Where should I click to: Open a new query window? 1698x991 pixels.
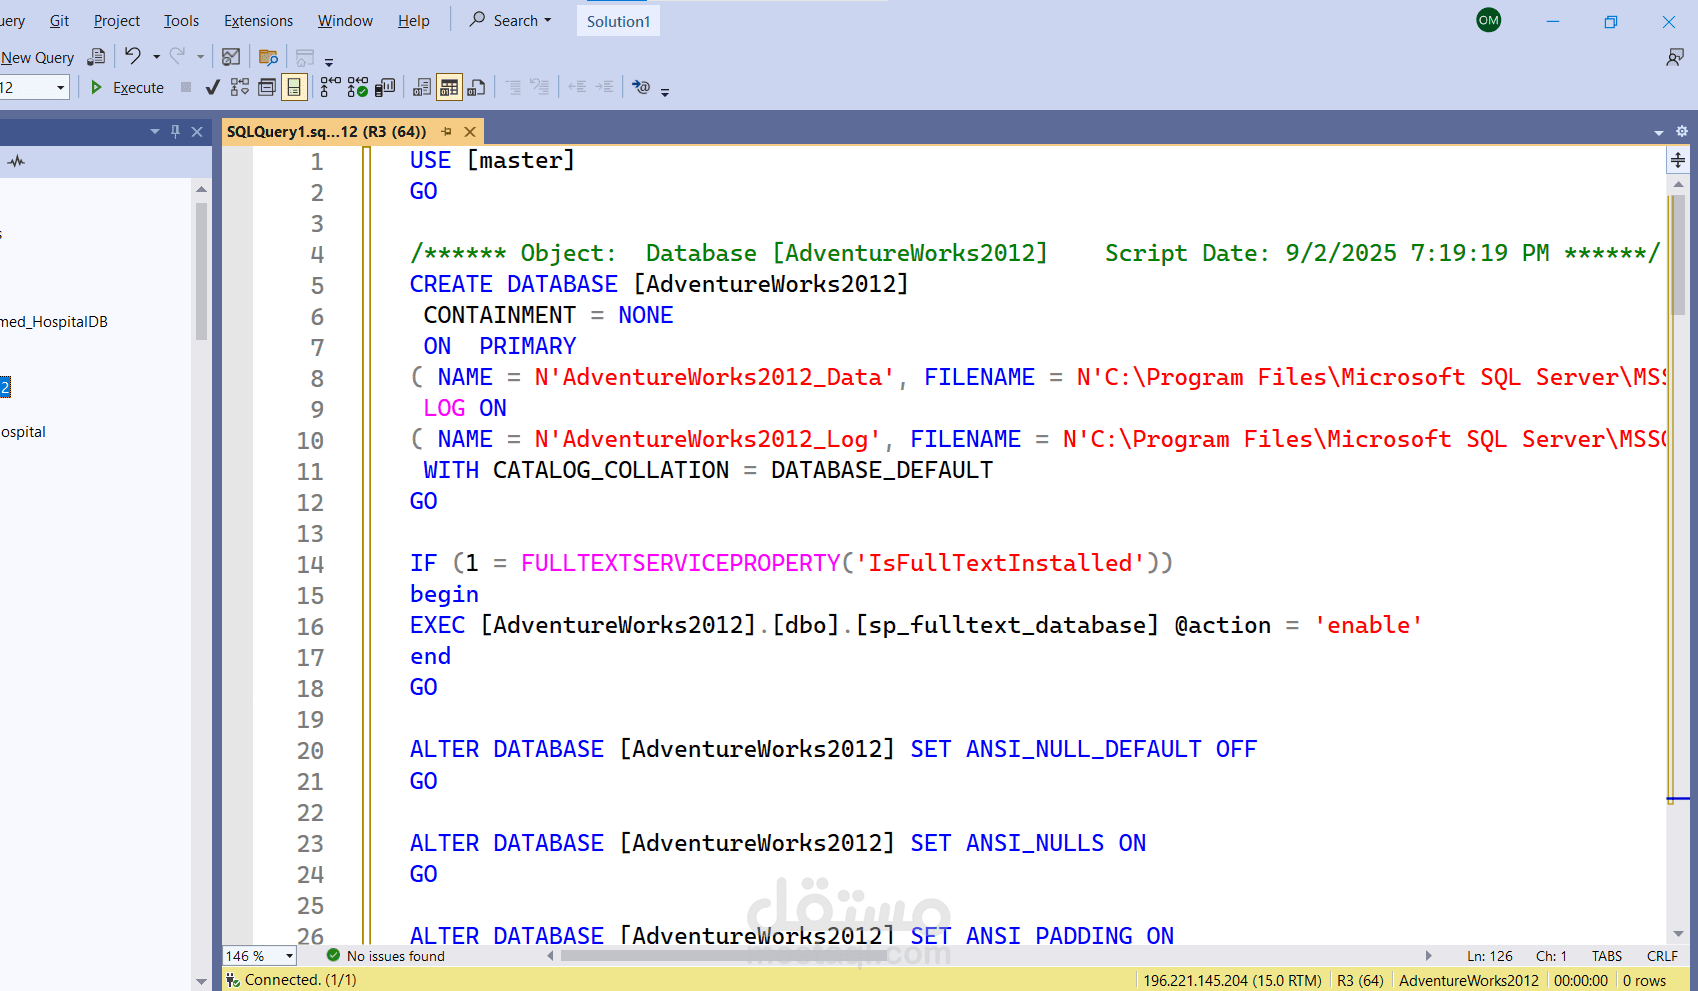tap(38, 57)
